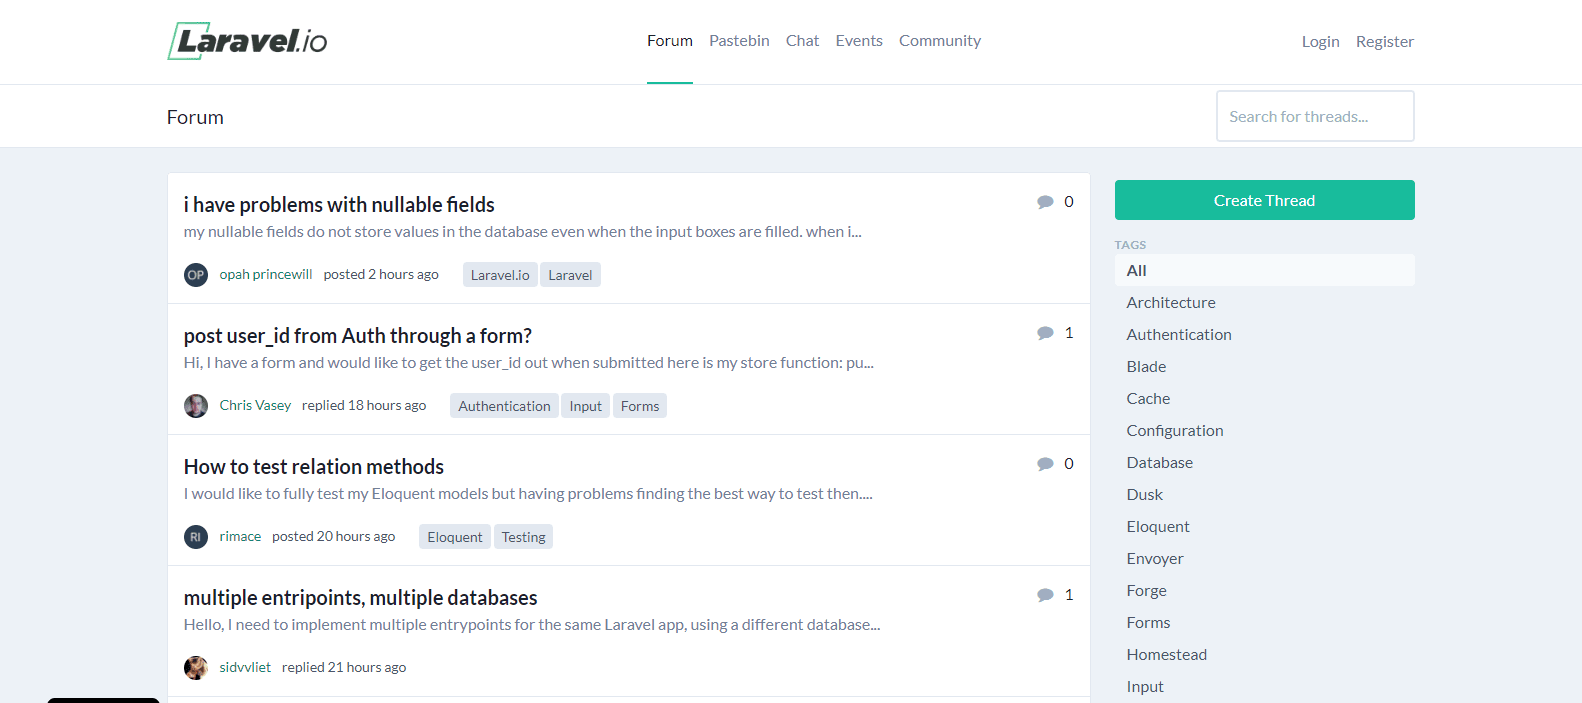Screen dimensions: 1582x703
Task: Click the Laravel.io logo
Action: (x=247, y=41)
